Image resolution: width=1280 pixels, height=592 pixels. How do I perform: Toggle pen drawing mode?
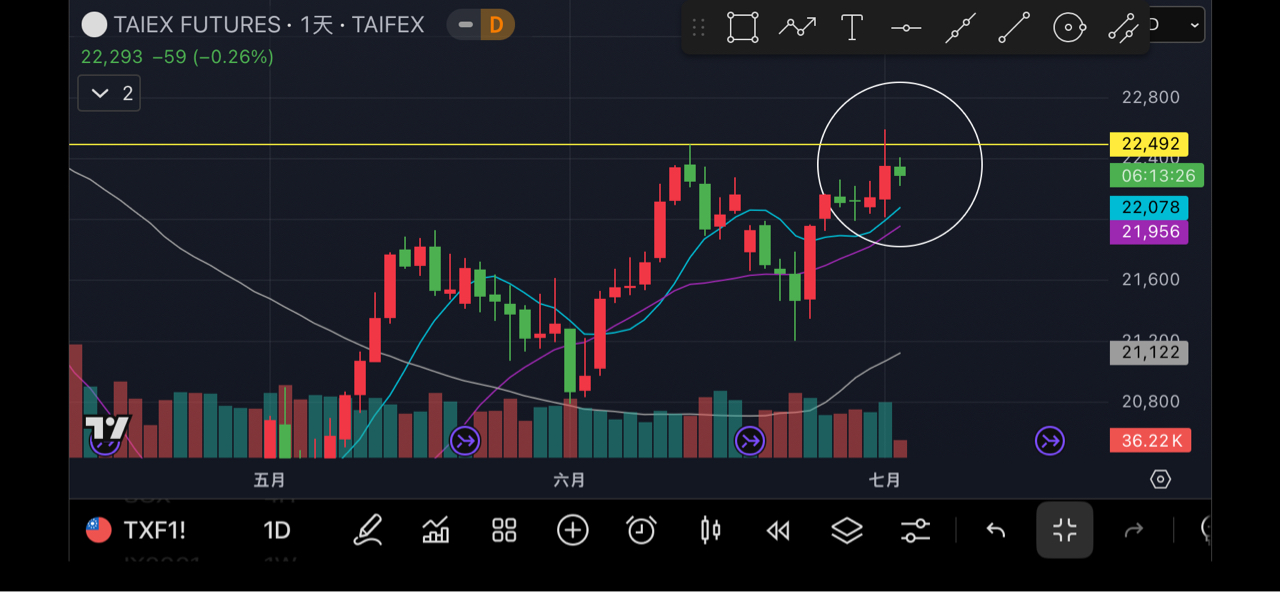[368, 530]
